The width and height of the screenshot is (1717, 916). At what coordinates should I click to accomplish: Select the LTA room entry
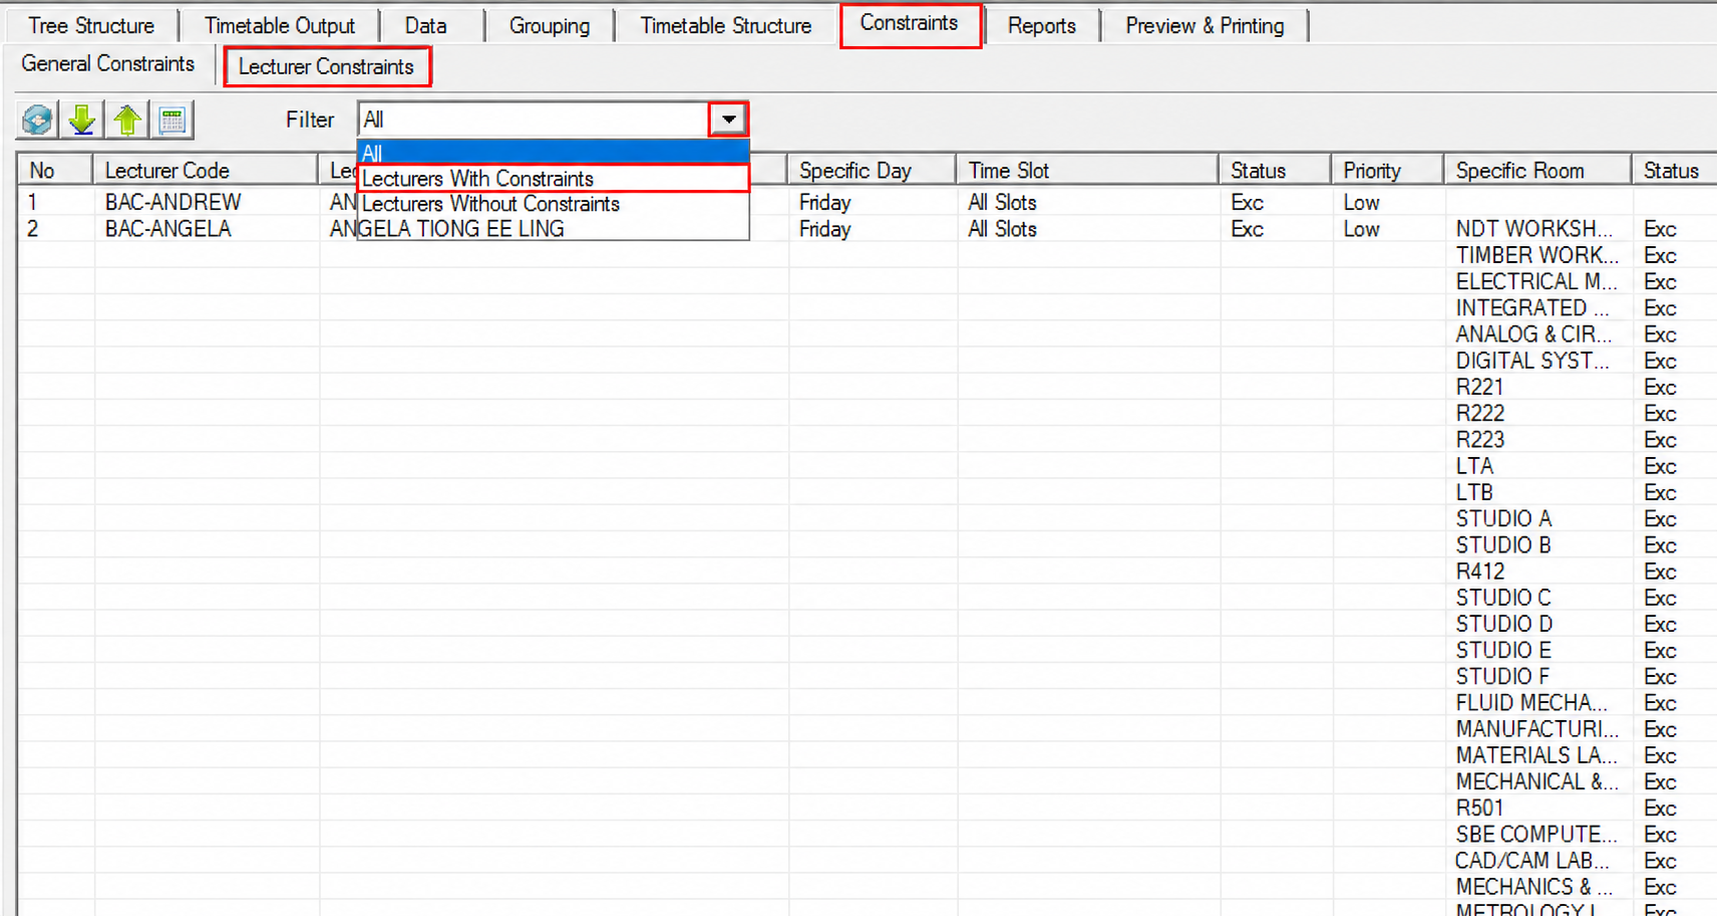pos(1474,466)
